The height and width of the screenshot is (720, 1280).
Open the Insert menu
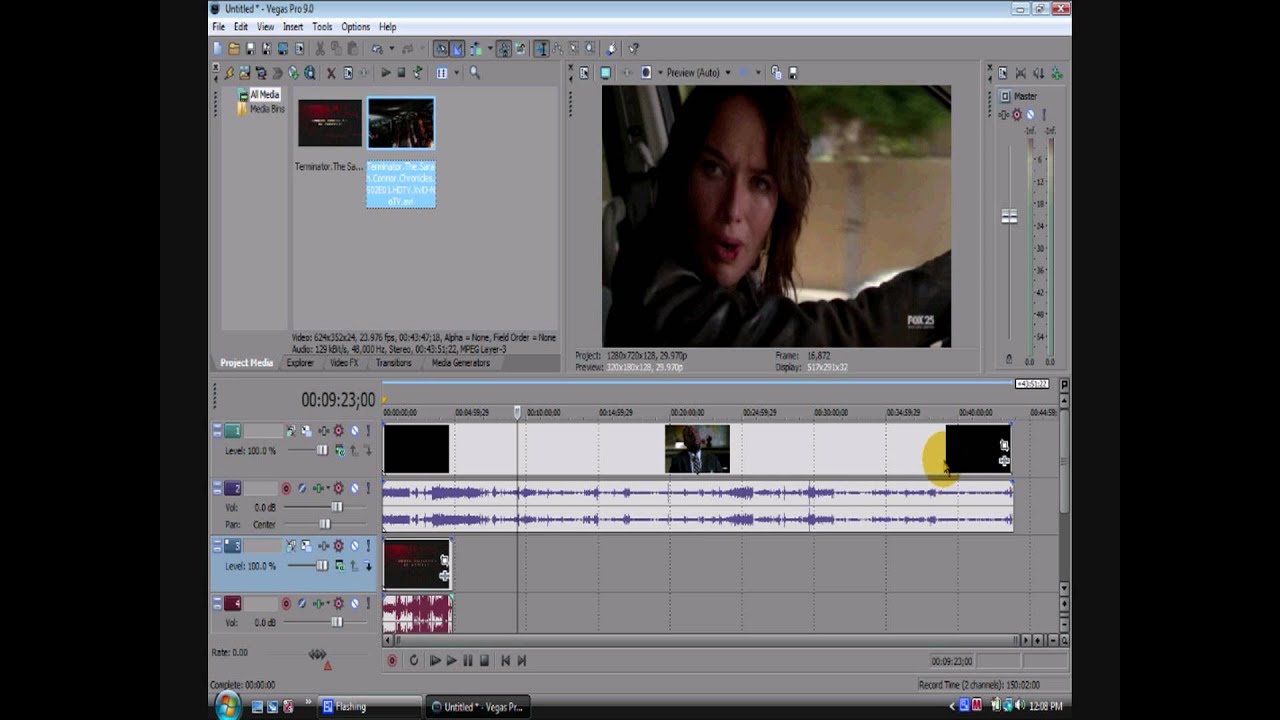point(293,27)
